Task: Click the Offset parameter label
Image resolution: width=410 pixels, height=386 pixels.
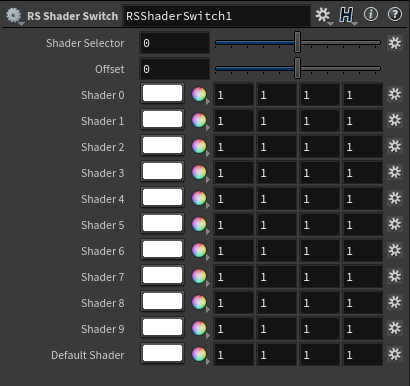Action: 110,69
